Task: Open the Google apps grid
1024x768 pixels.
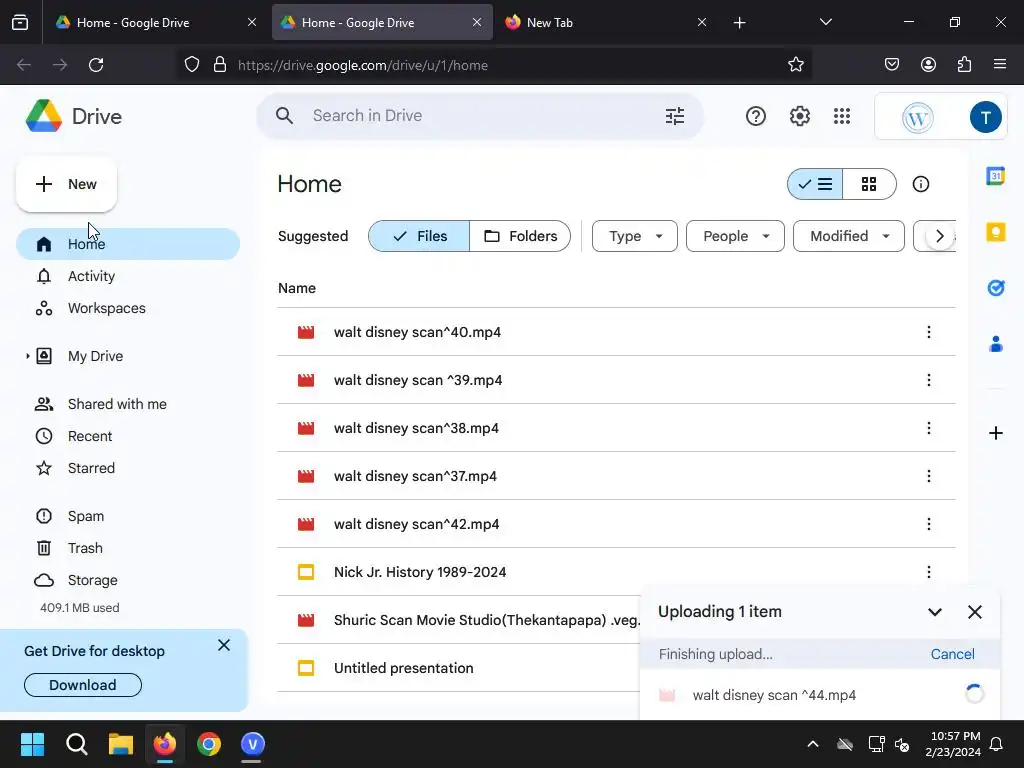Action: click(x=842, y=116)
